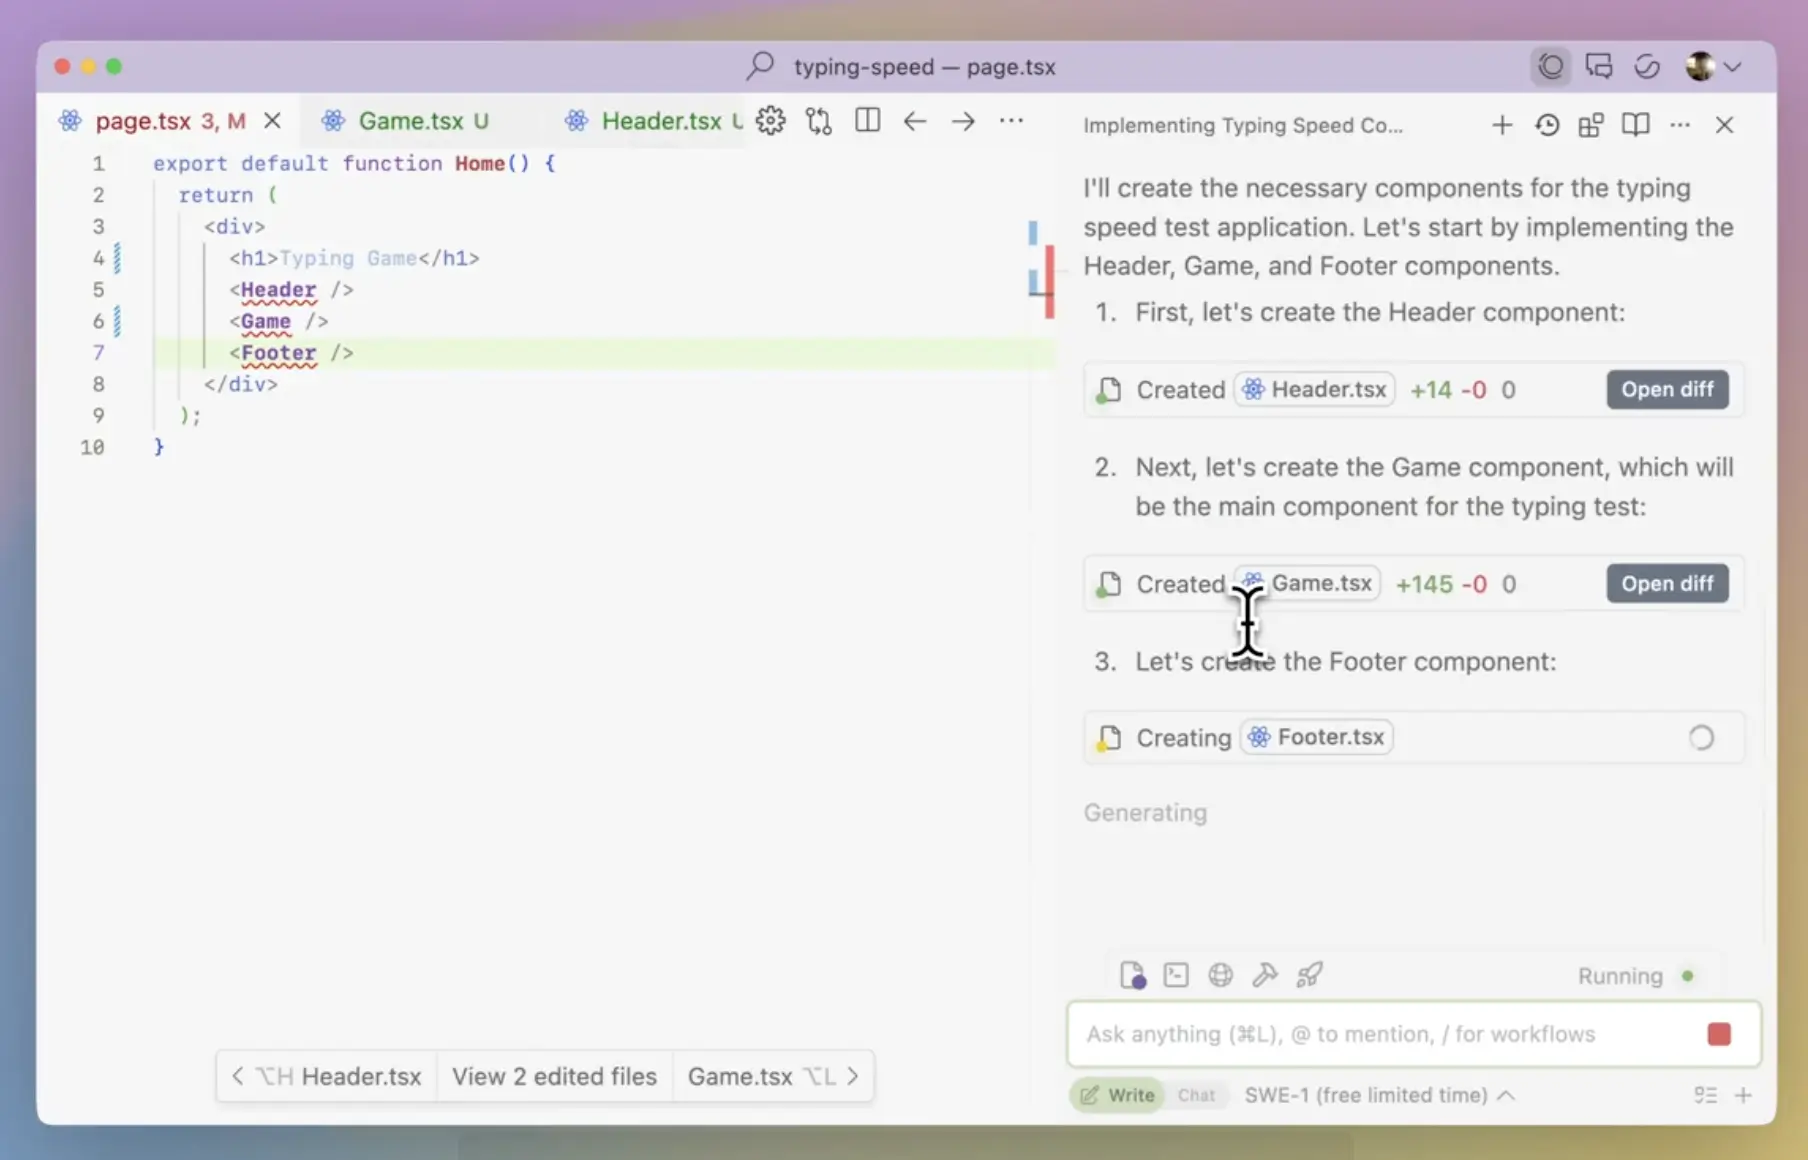Go to next edited file Game.tsx

[x=772, y=1076]
